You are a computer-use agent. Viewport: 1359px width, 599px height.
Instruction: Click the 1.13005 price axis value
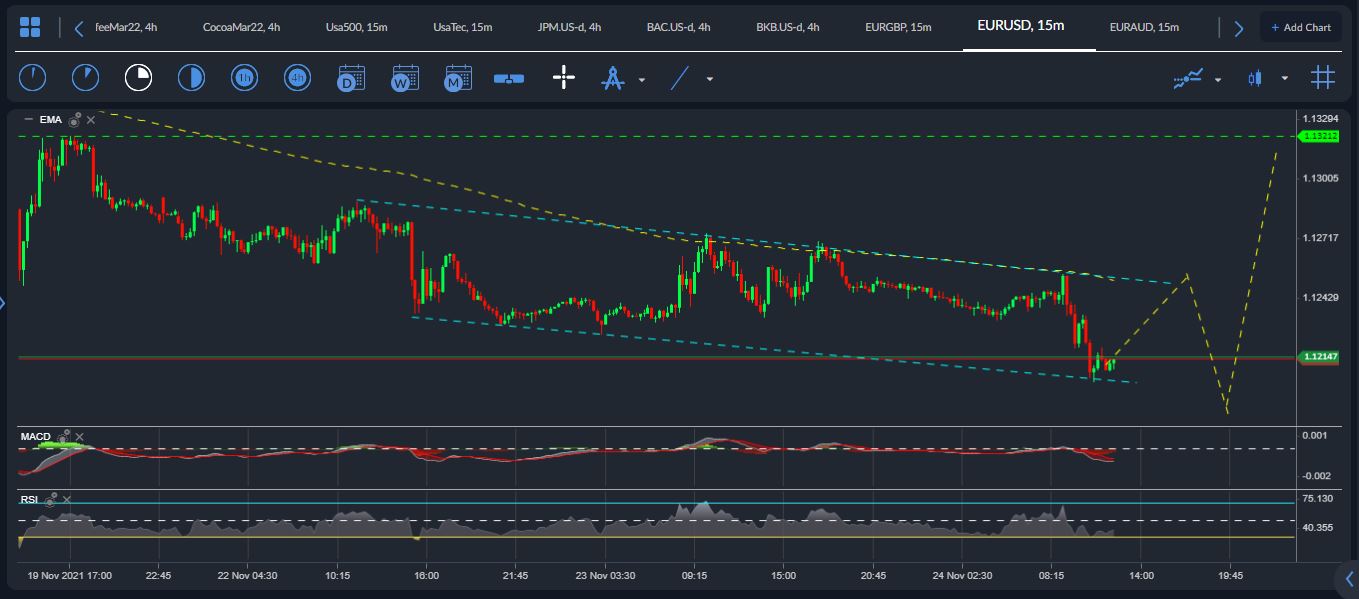point(1320,178)
